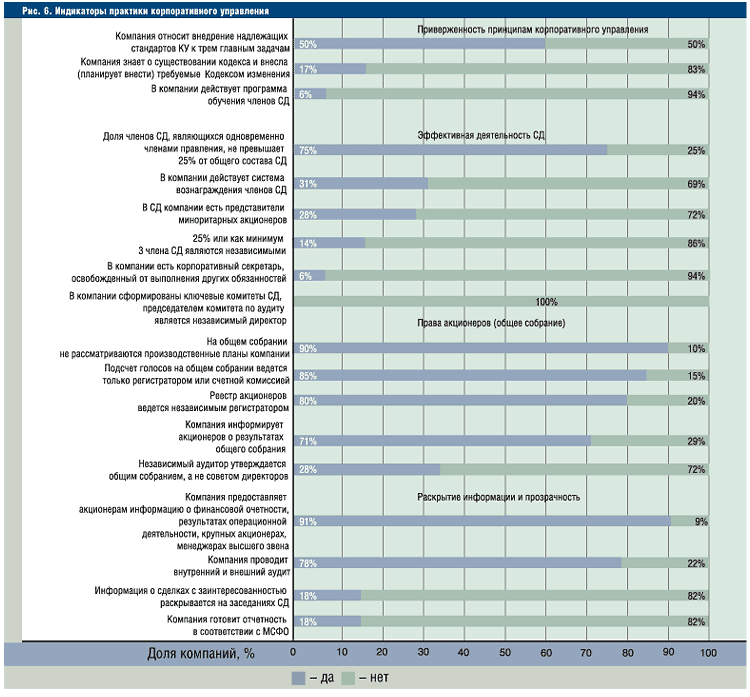Click the '83%' value label
The height and width of the screenshot is (697, 750).
[696, 69]
